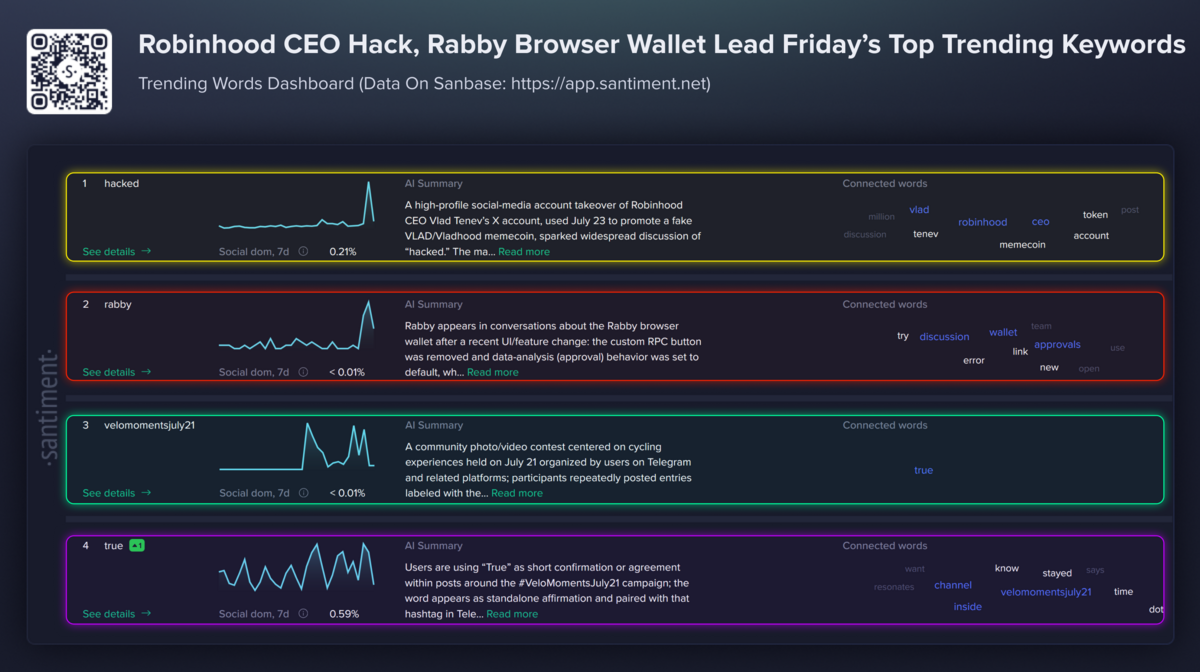Open See details for true
Image resolution: width=1200 pixels, height=672 pixels.
(117, 614)
